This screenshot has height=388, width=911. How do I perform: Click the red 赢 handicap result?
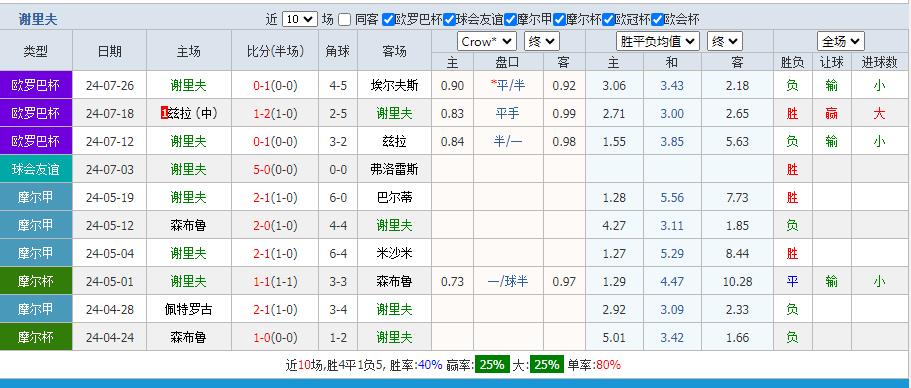tap(831, 113)
